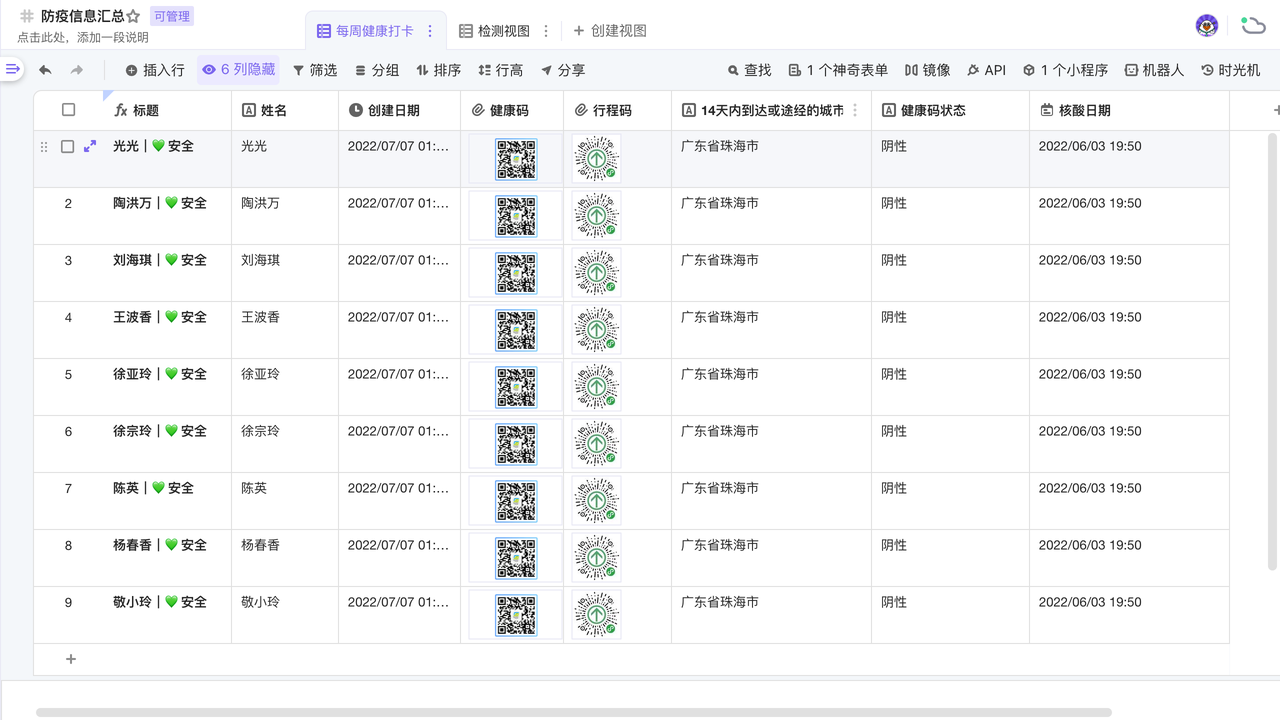Click the horizontal scrollbar at bottom
The width and height of the screenshot is (1280, 720).
[573, 713]
